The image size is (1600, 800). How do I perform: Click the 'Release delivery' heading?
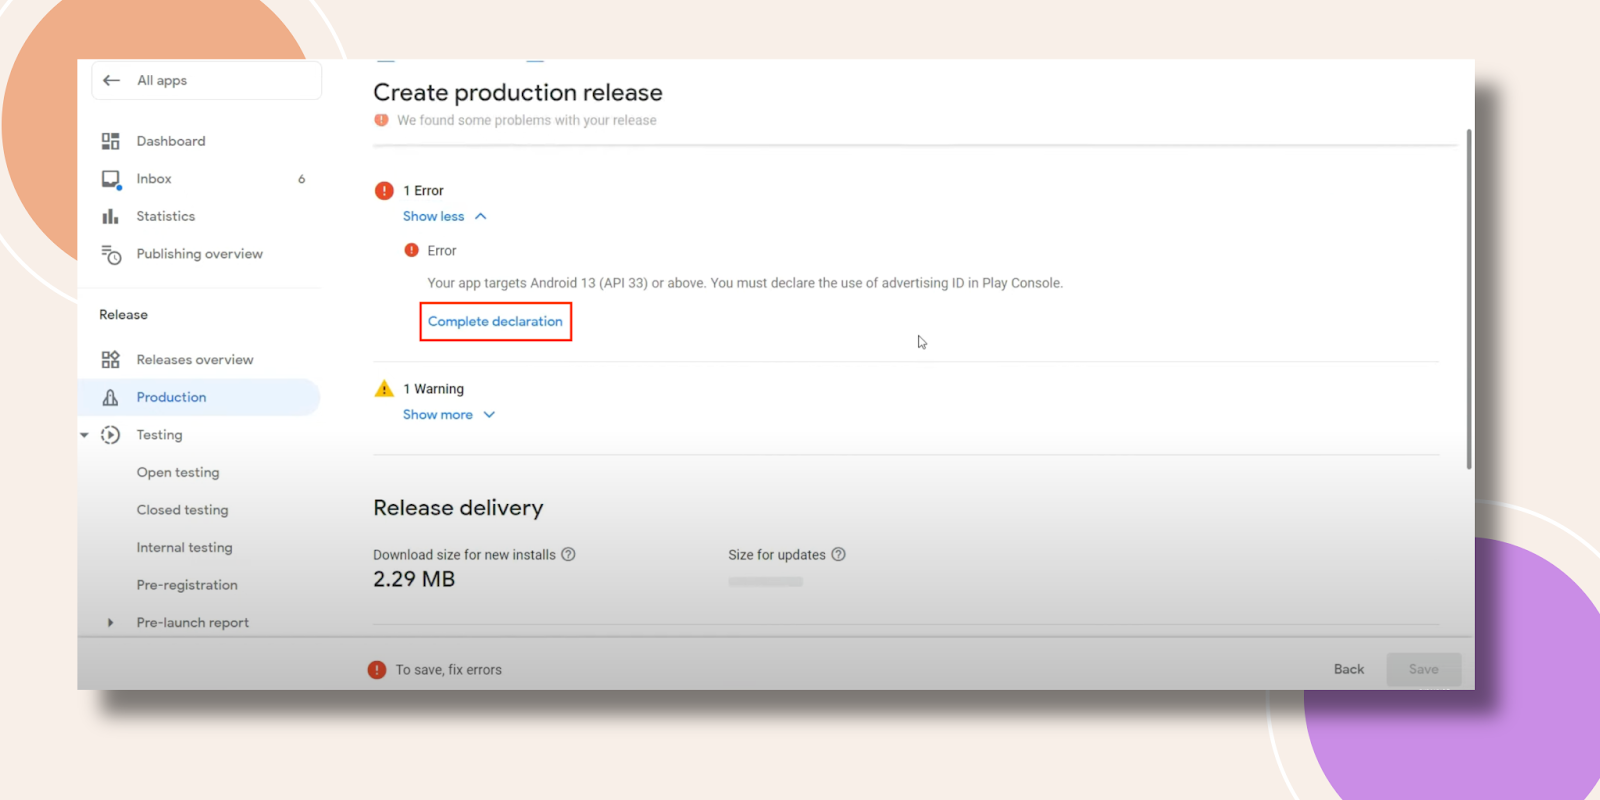click(x=458, y=508)
